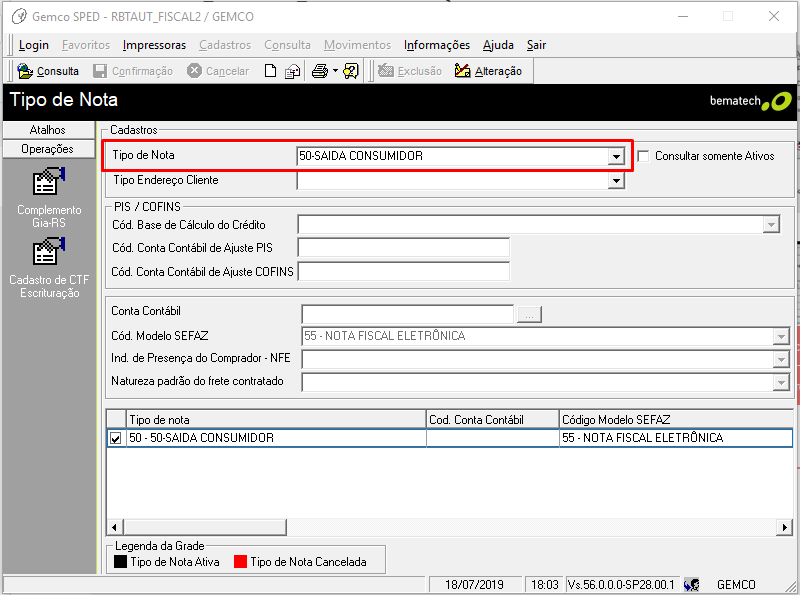The height and width of the screenshot is (595, 800).
Task: Click the Alteração toolbar button
Action: click(x=488, y=71)
